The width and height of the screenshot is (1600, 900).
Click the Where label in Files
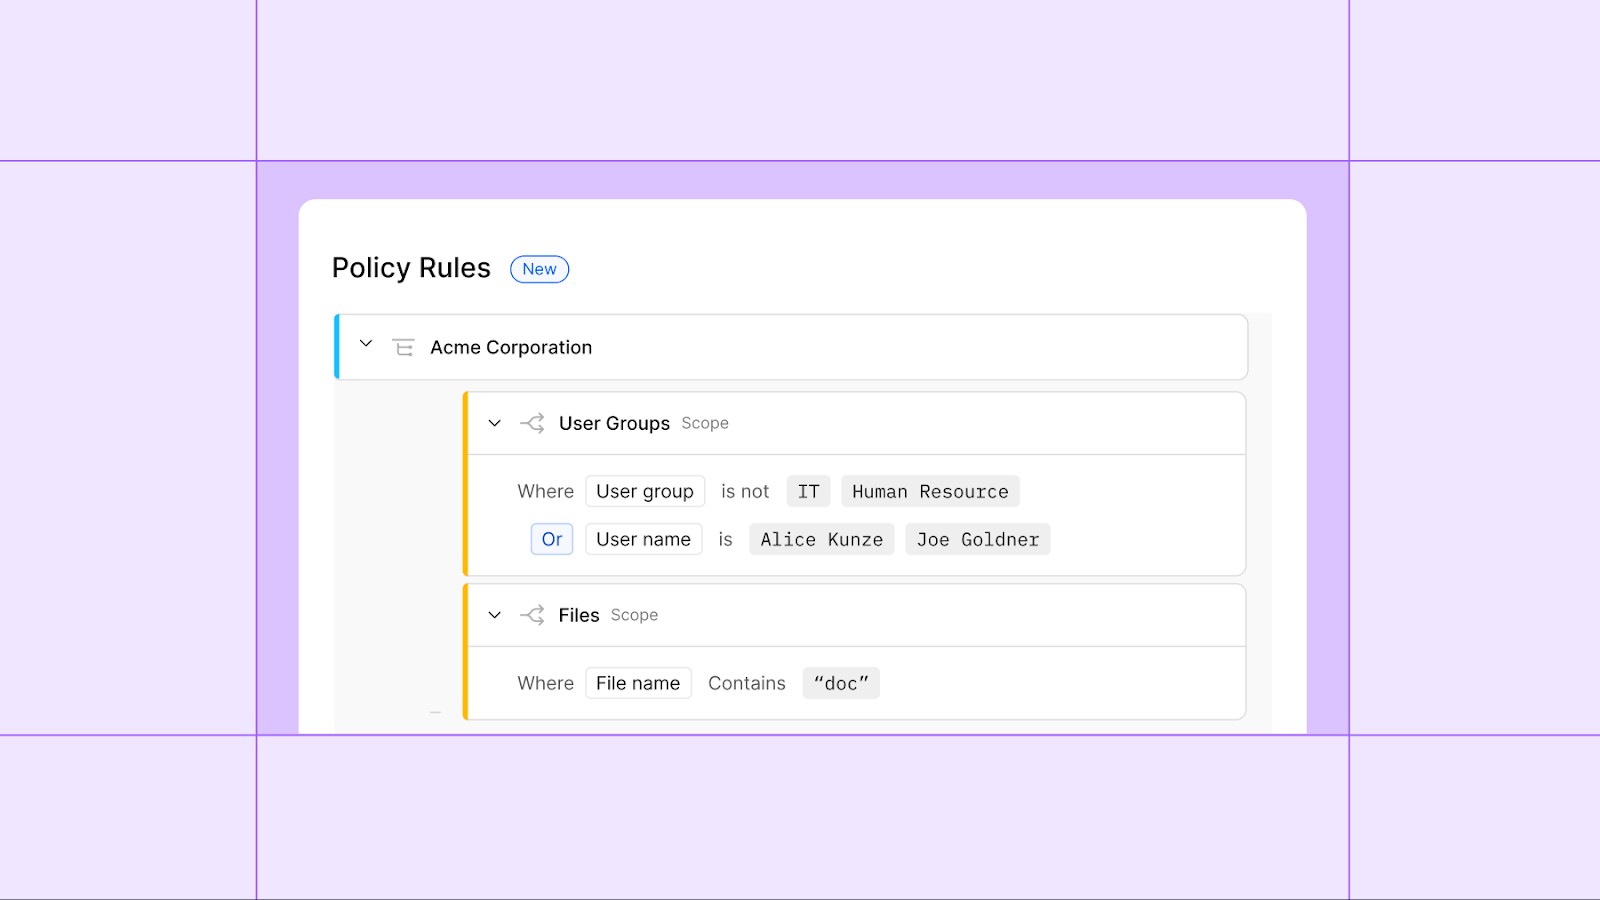tap(545, 683)
